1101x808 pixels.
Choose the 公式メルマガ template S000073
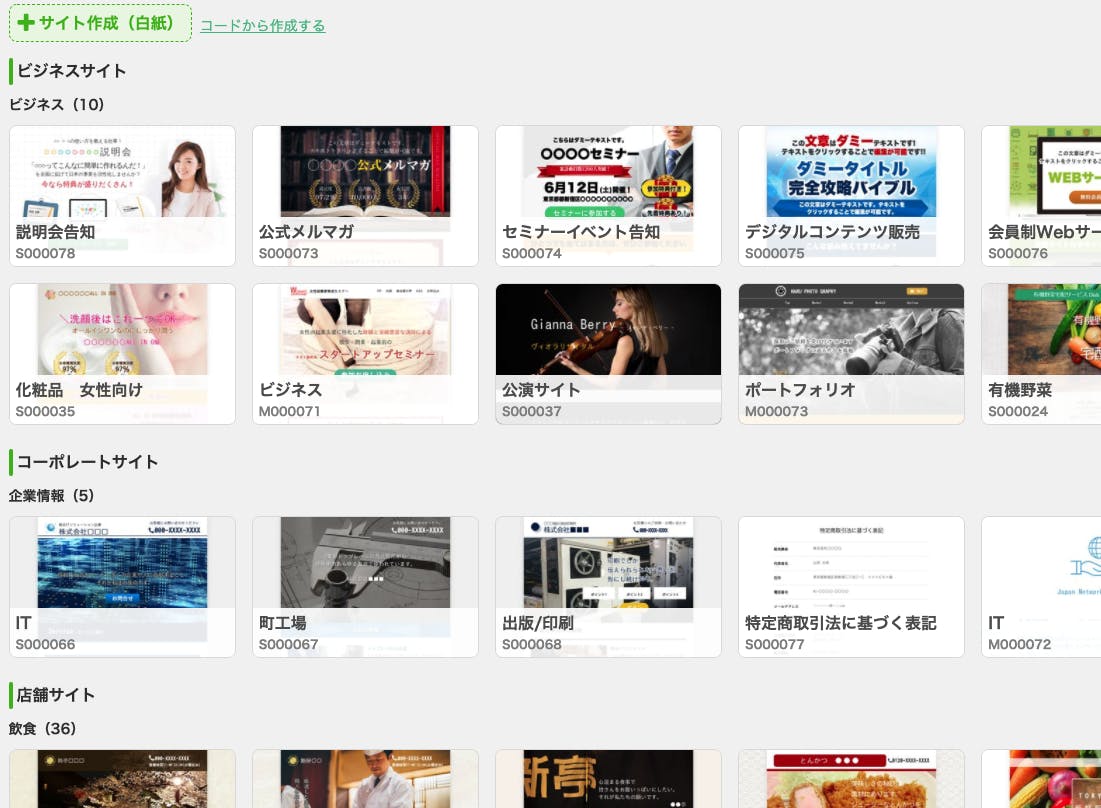click(x=365, y=195)
